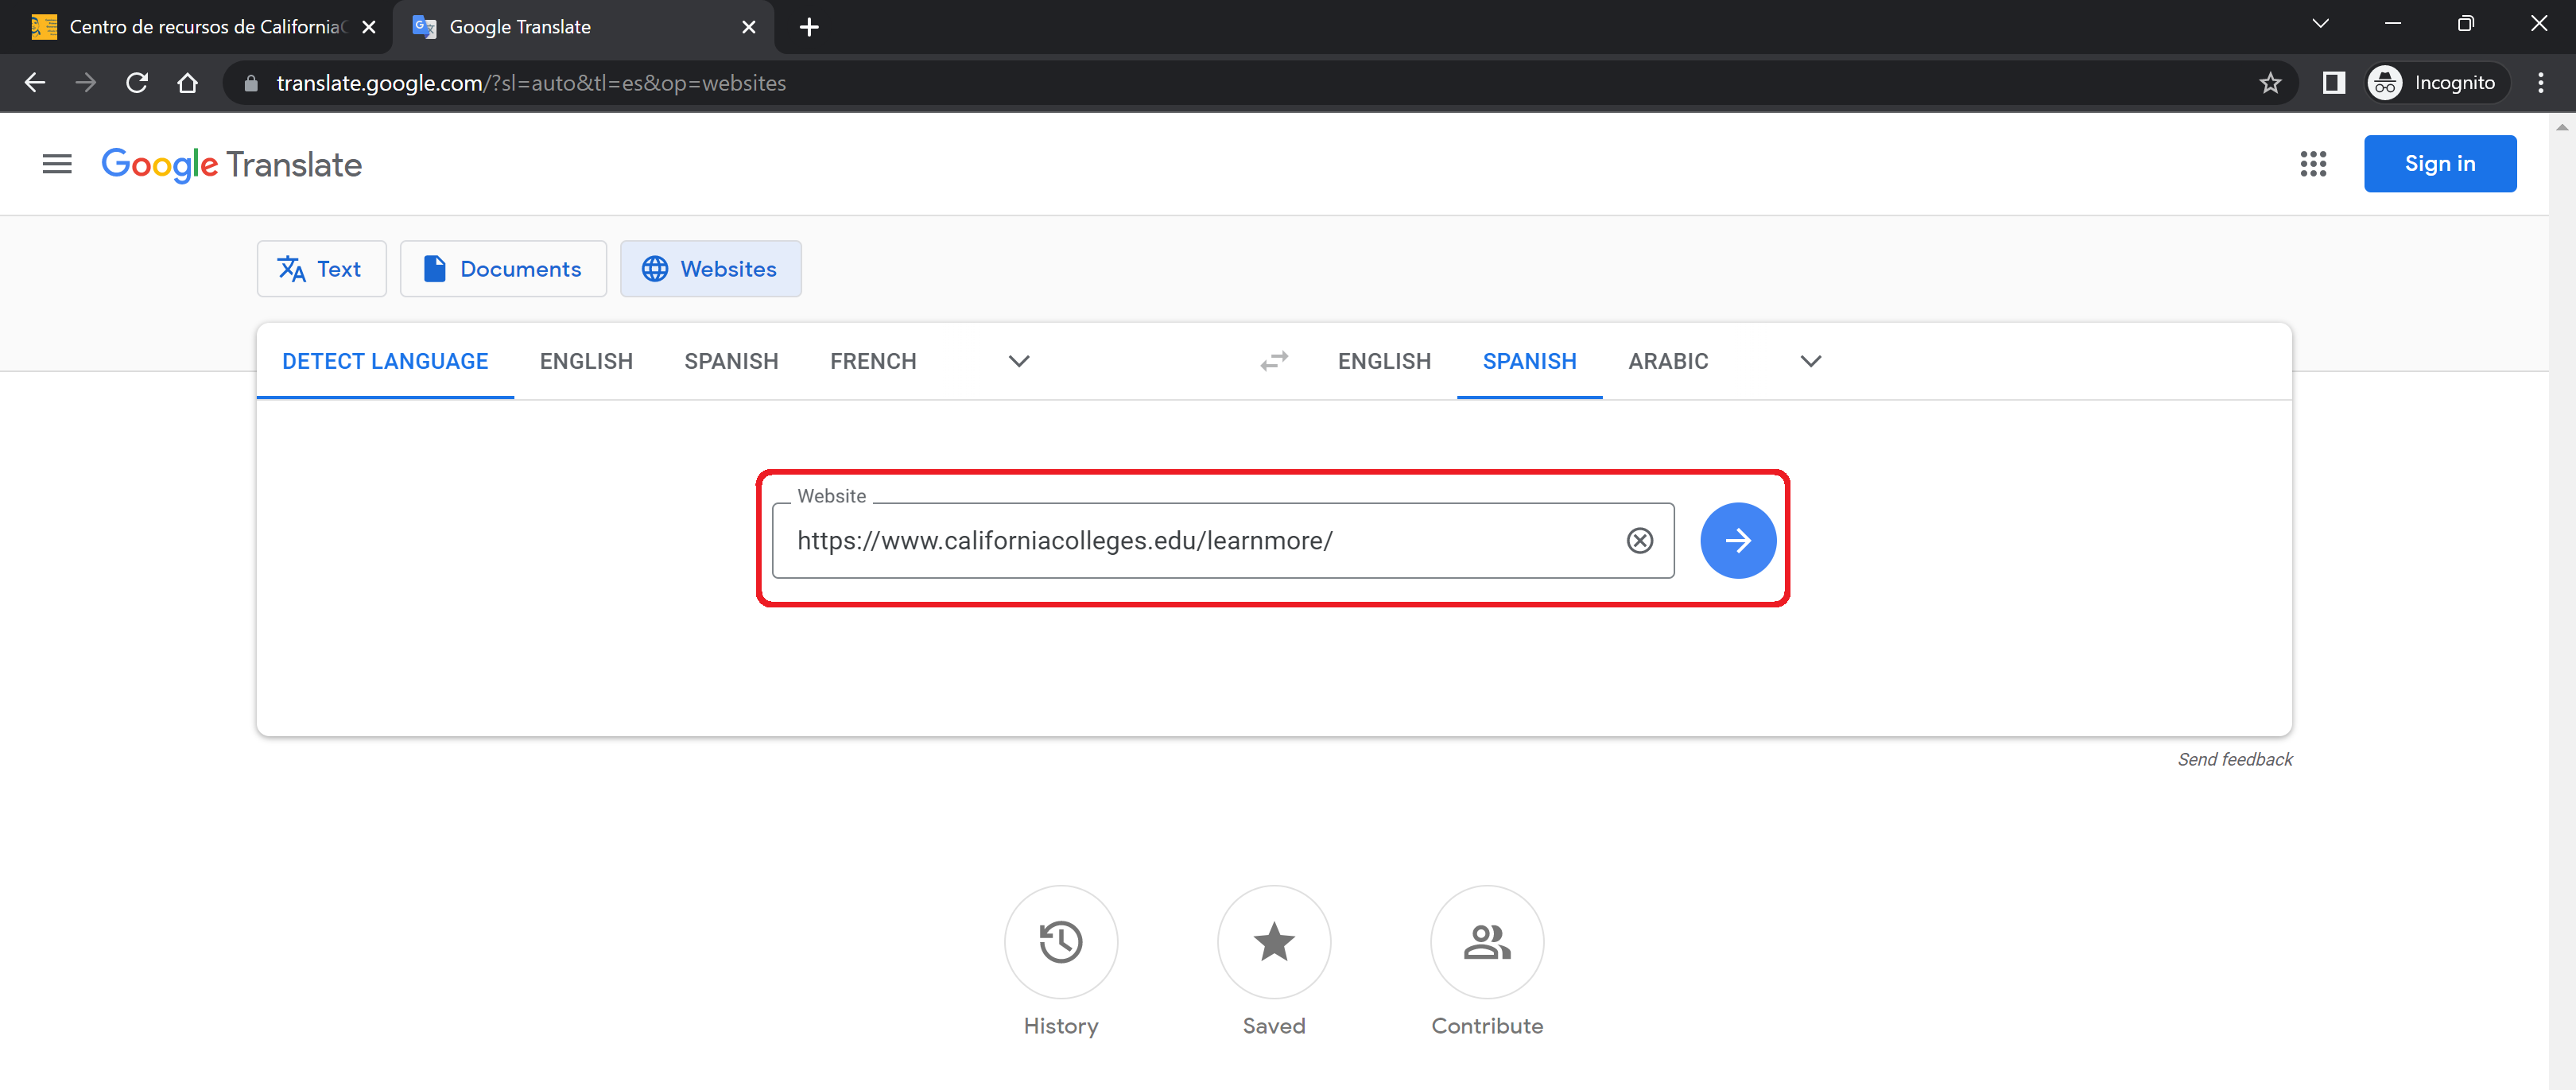The height and width of the screenshot is (1090, 2576).
Task: Go back to the previous page
Action: click(x=35, y=83)
